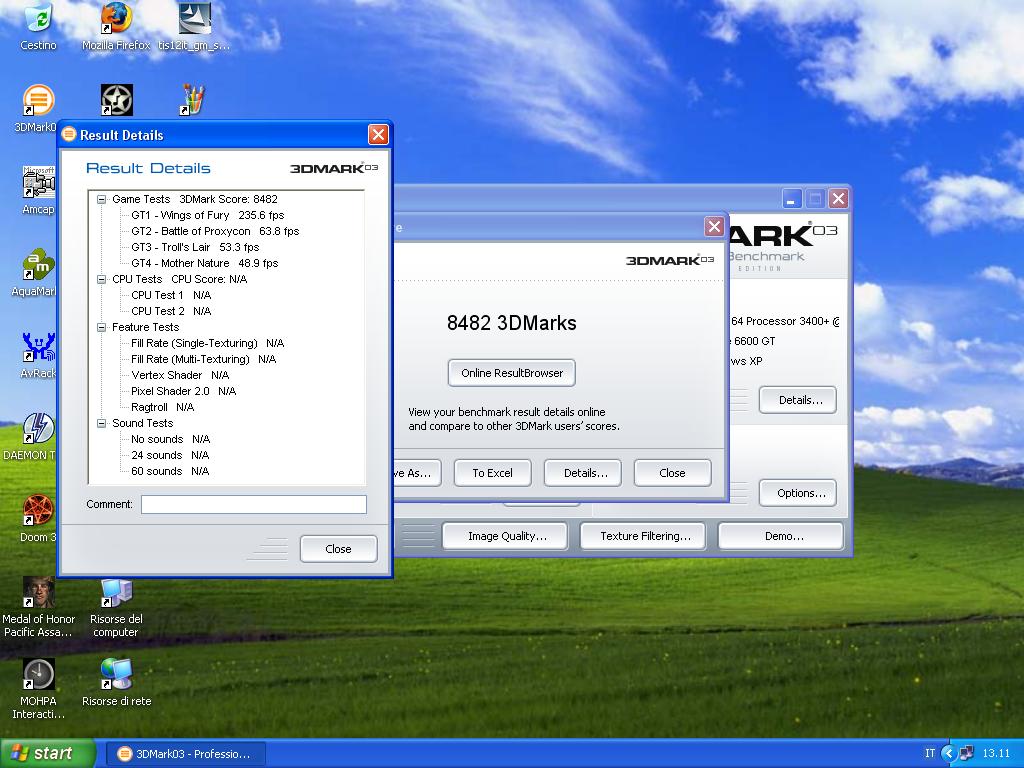Select the Vertex Shader row

pos(180,375)
